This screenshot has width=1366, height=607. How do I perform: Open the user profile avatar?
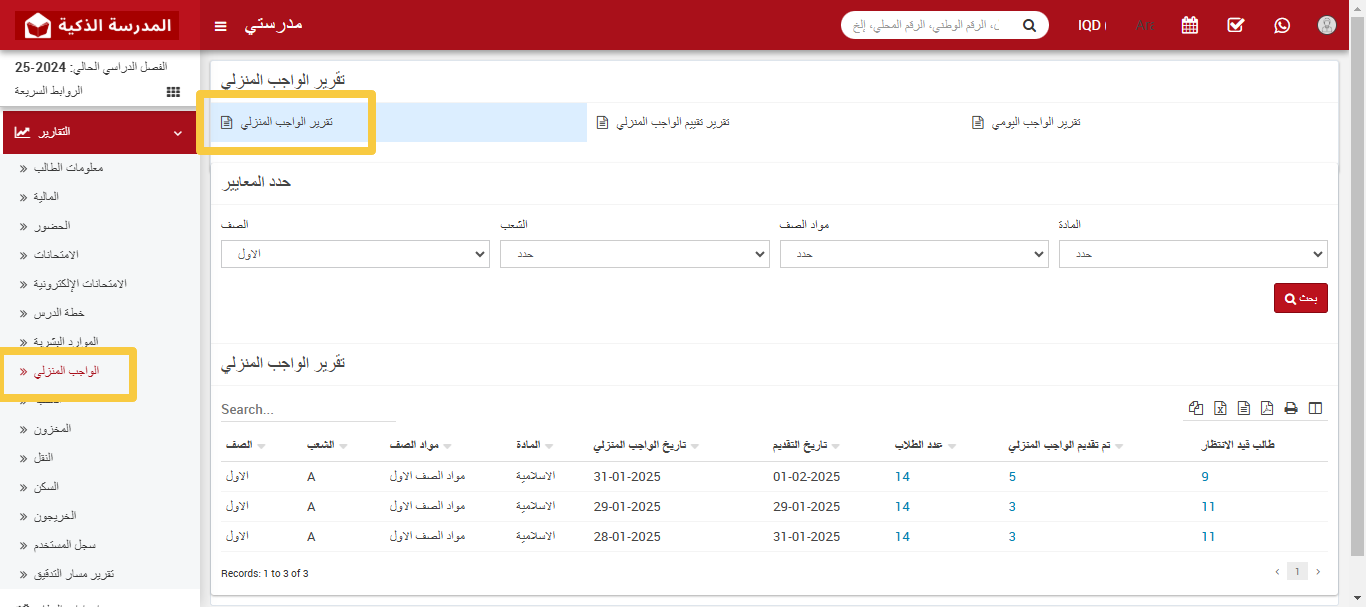pos(1327,25)
